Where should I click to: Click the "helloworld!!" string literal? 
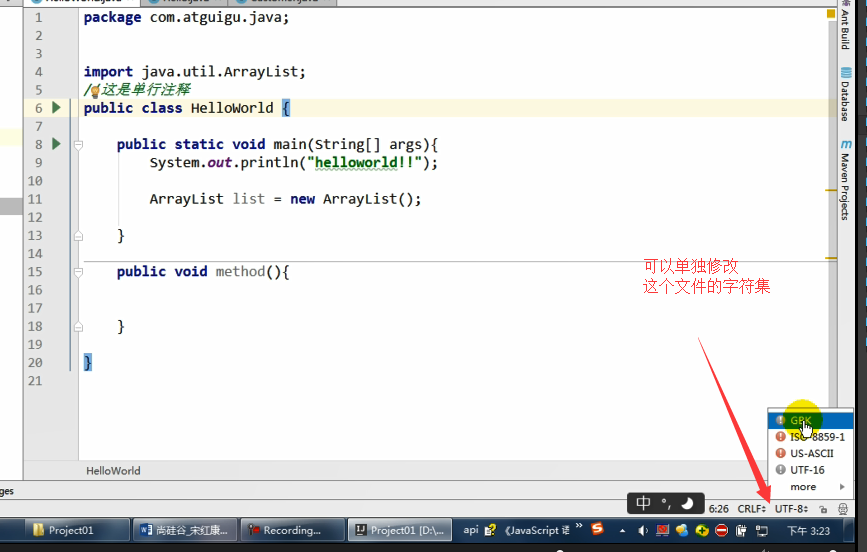tap(364, 163)
